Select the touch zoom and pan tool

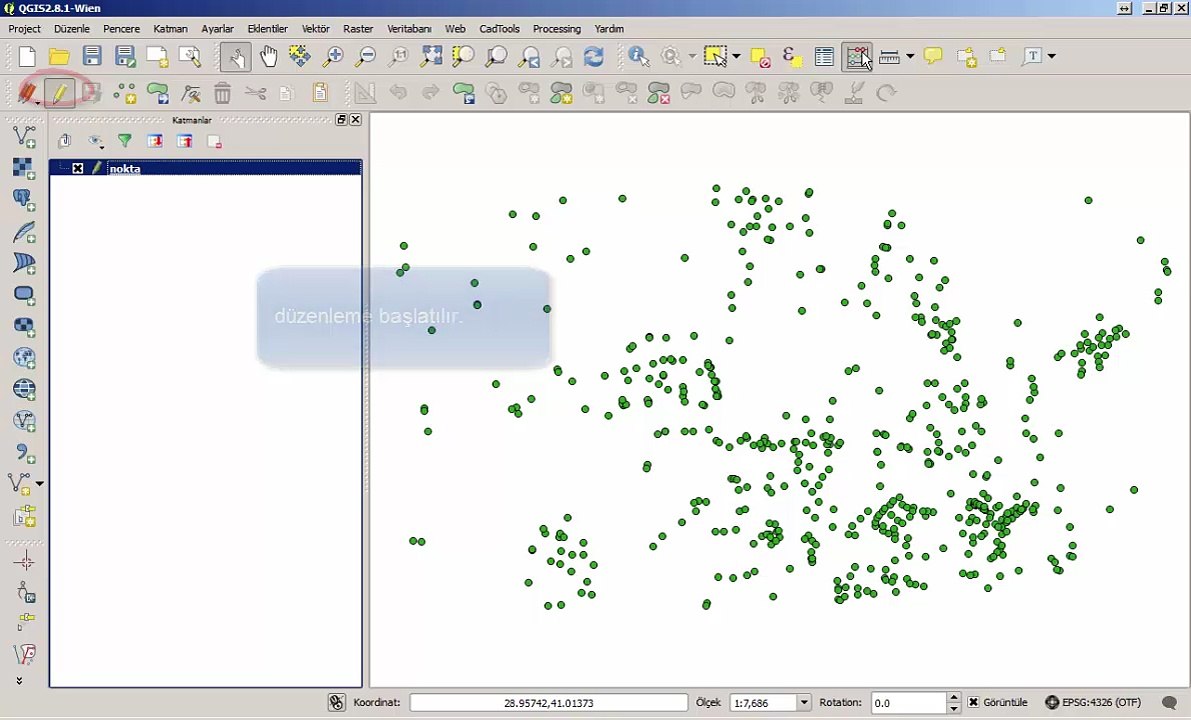click(x=235, y=56)
